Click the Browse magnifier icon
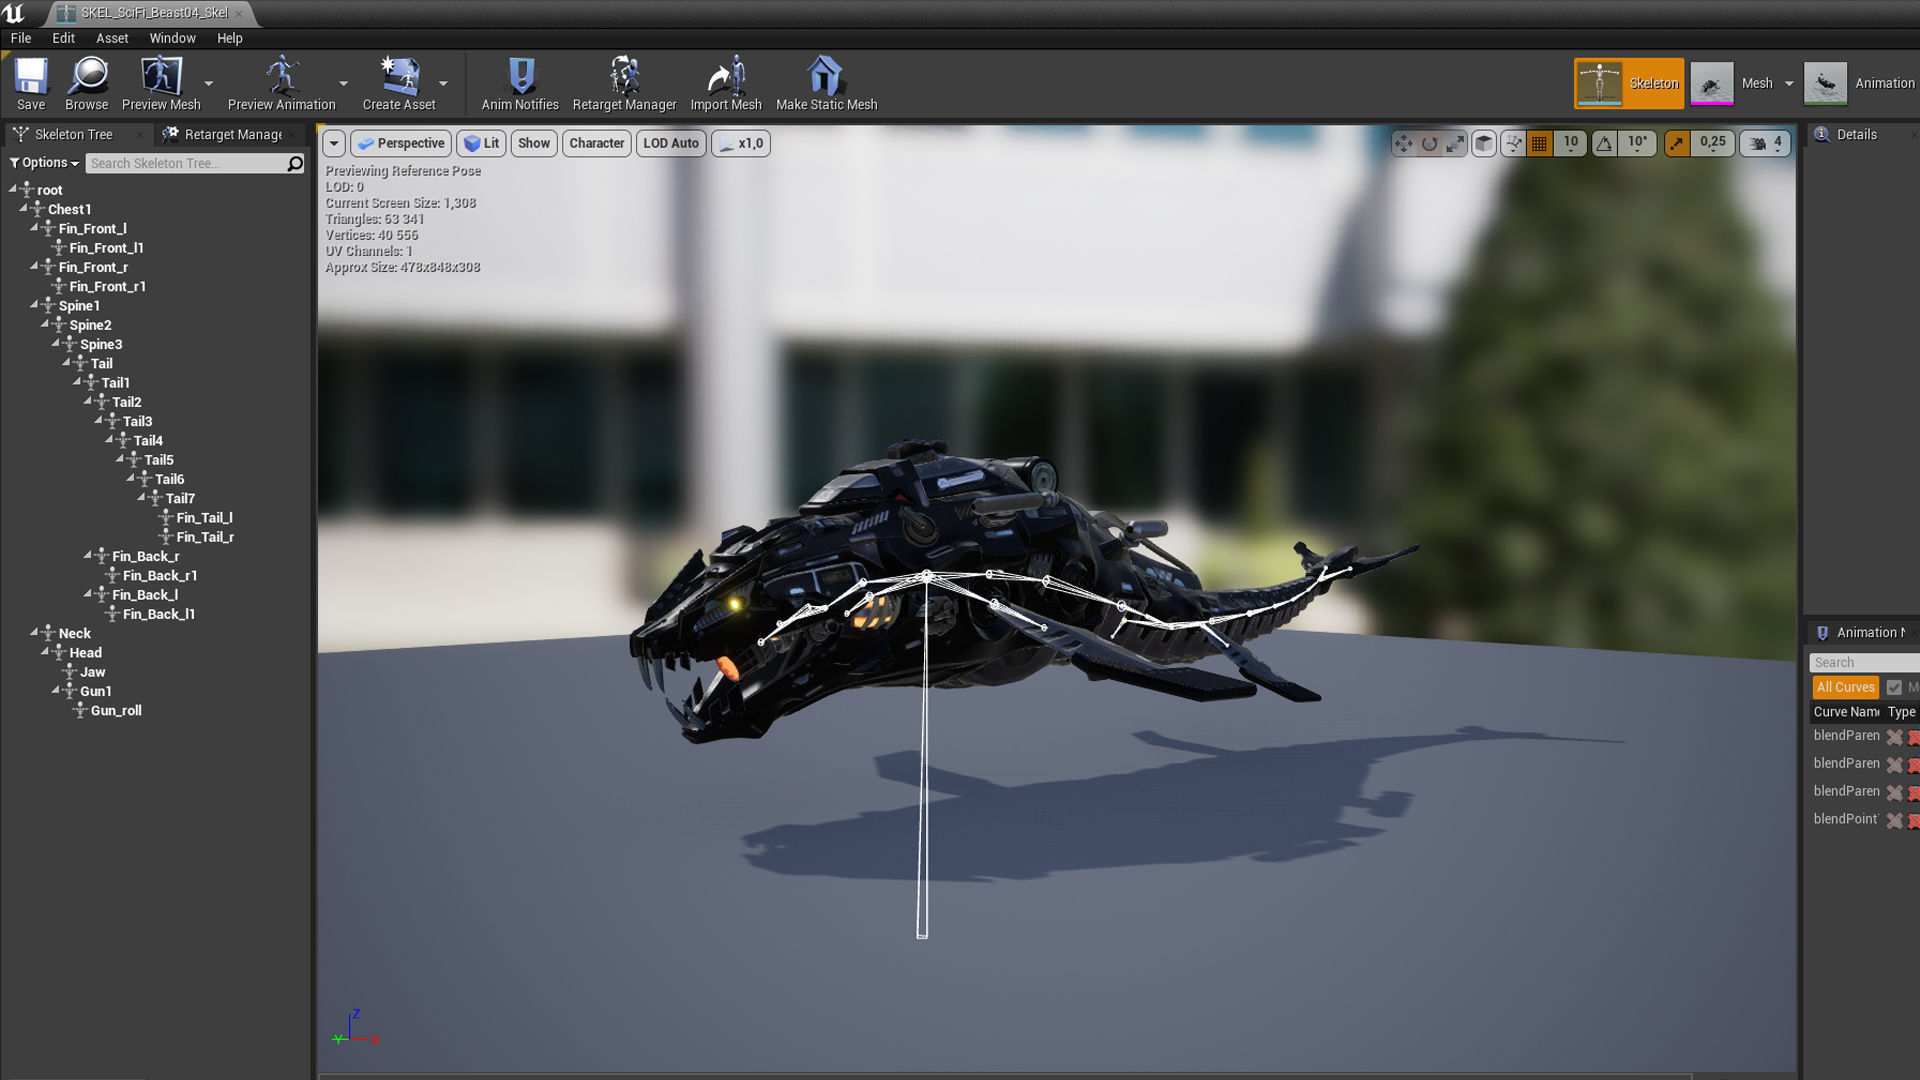Viewport: 1920px width, 1080px height. coord(87,78)
